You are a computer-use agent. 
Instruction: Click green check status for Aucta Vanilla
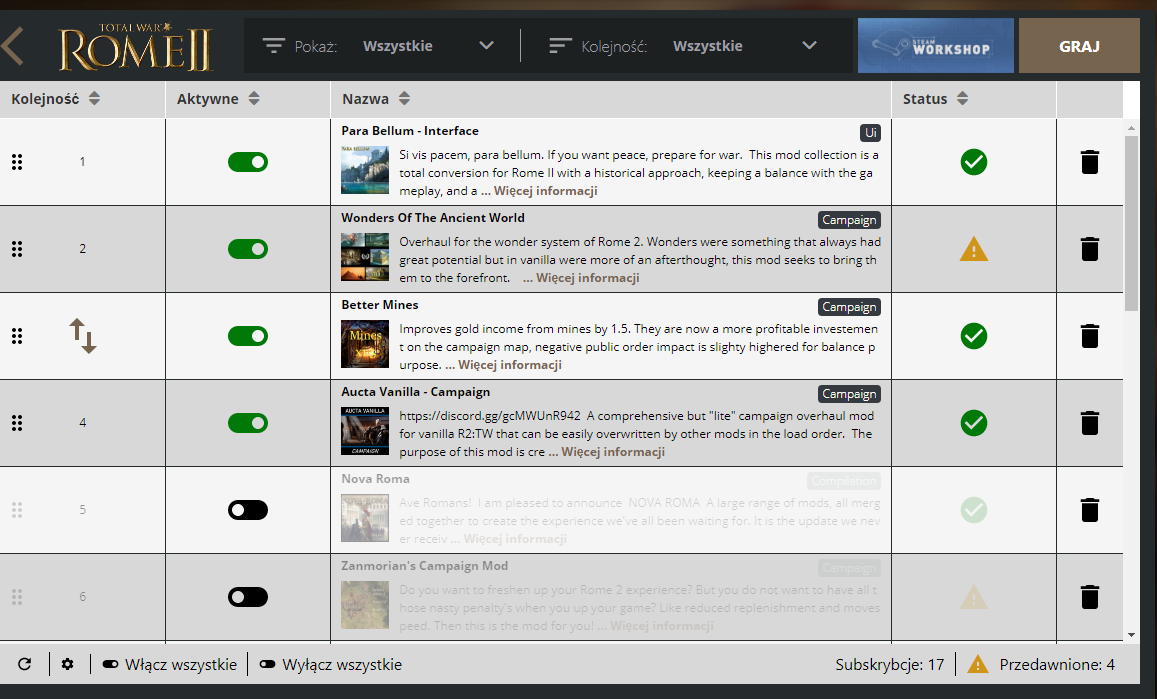(973, 423)
